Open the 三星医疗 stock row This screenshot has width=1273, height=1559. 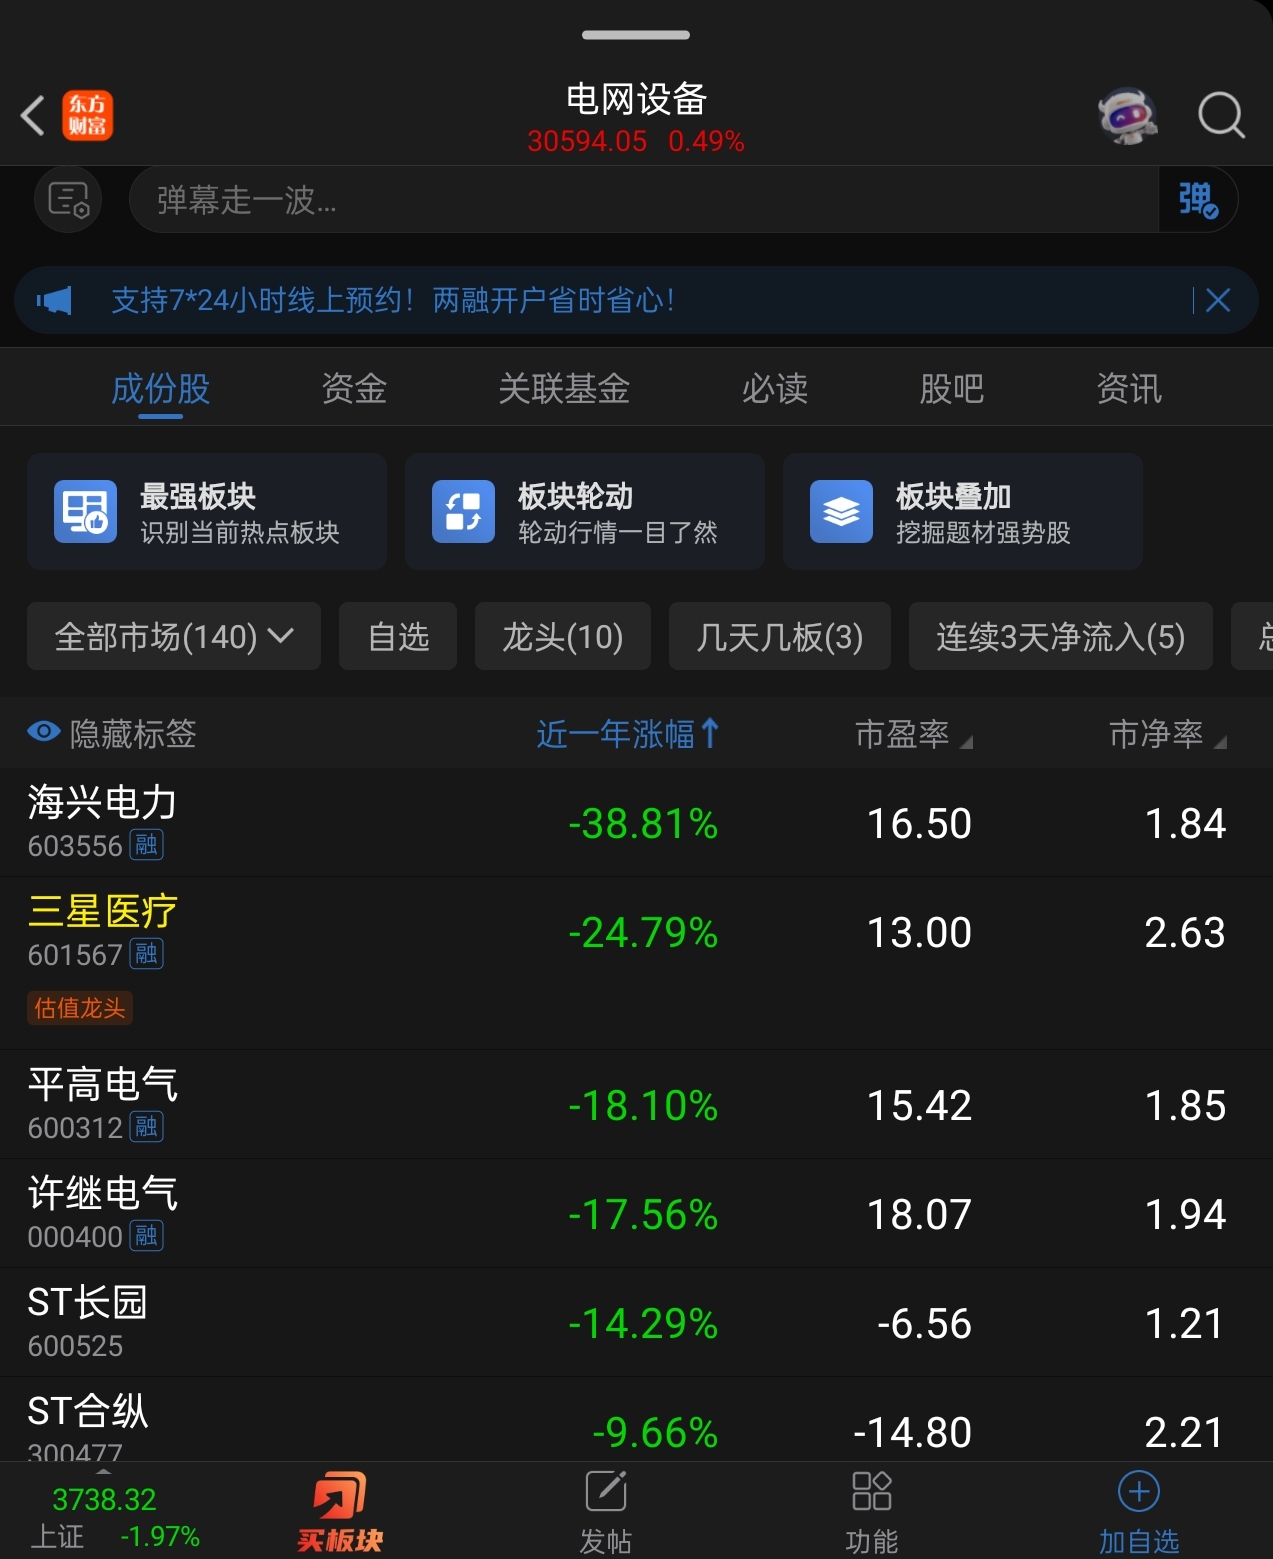pos(636,963)
